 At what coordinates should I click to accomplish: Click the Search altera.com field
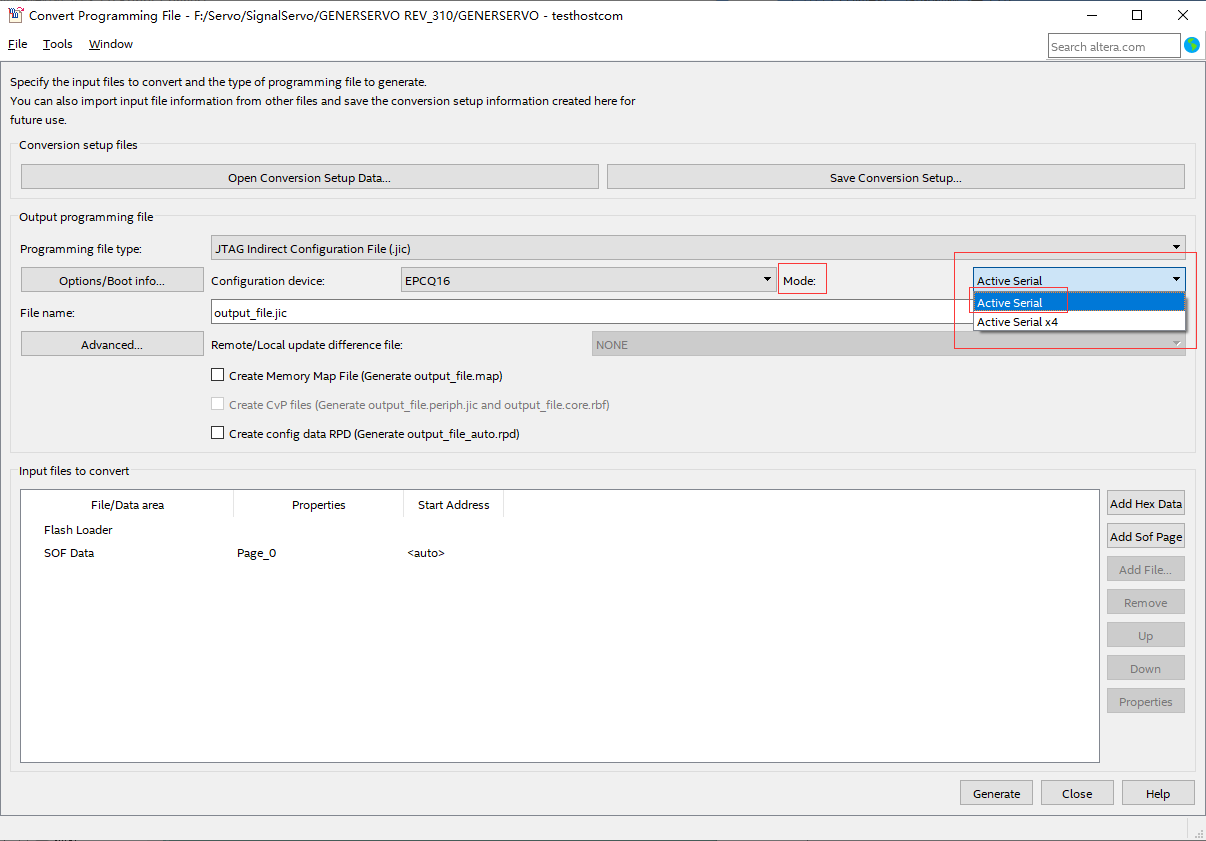[1114, 46]
